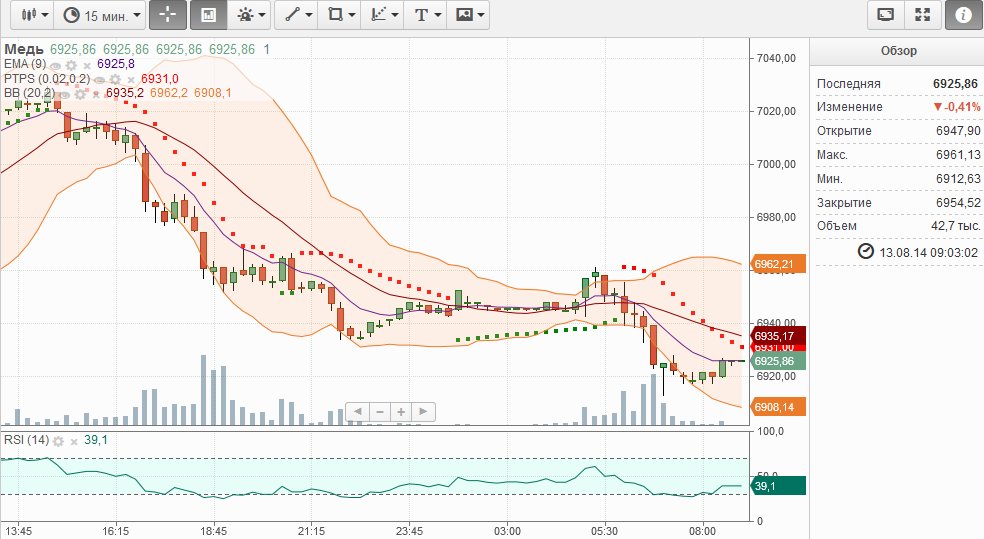Remove the PTPS indicator with its X

pyautogui.click(x=130, y=79)
